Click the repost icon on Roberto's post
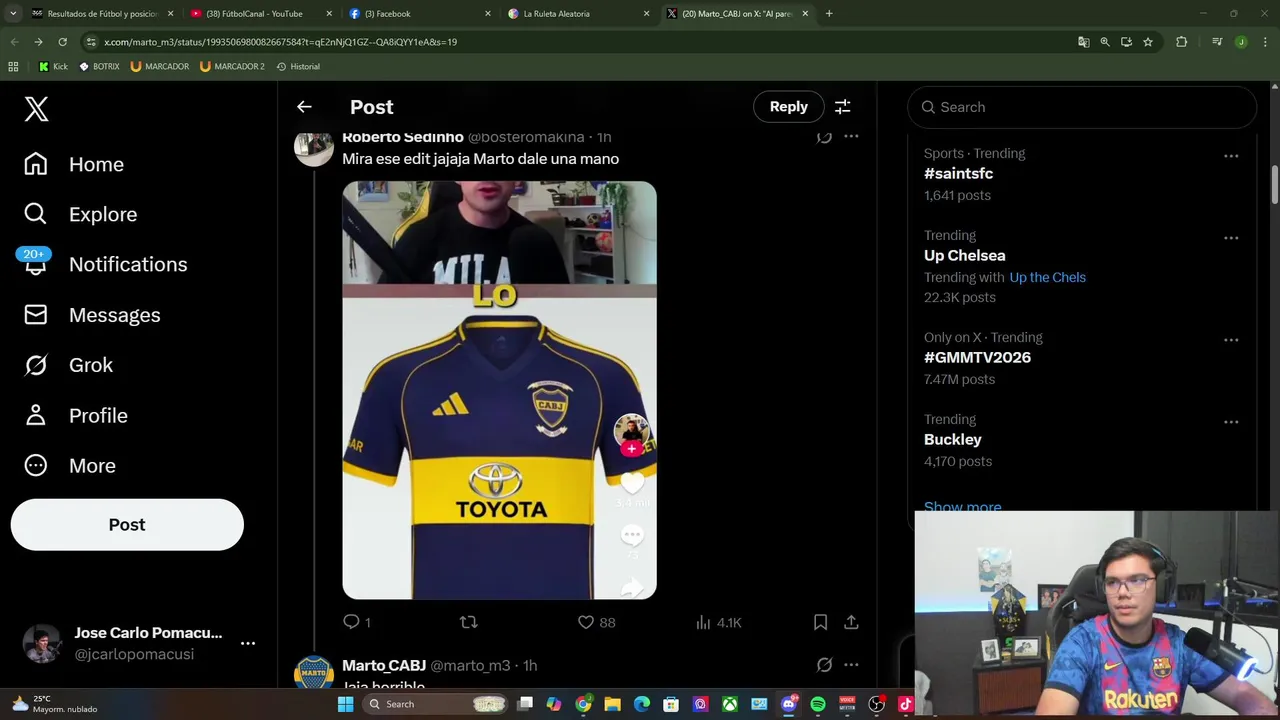 pos(468,622)
